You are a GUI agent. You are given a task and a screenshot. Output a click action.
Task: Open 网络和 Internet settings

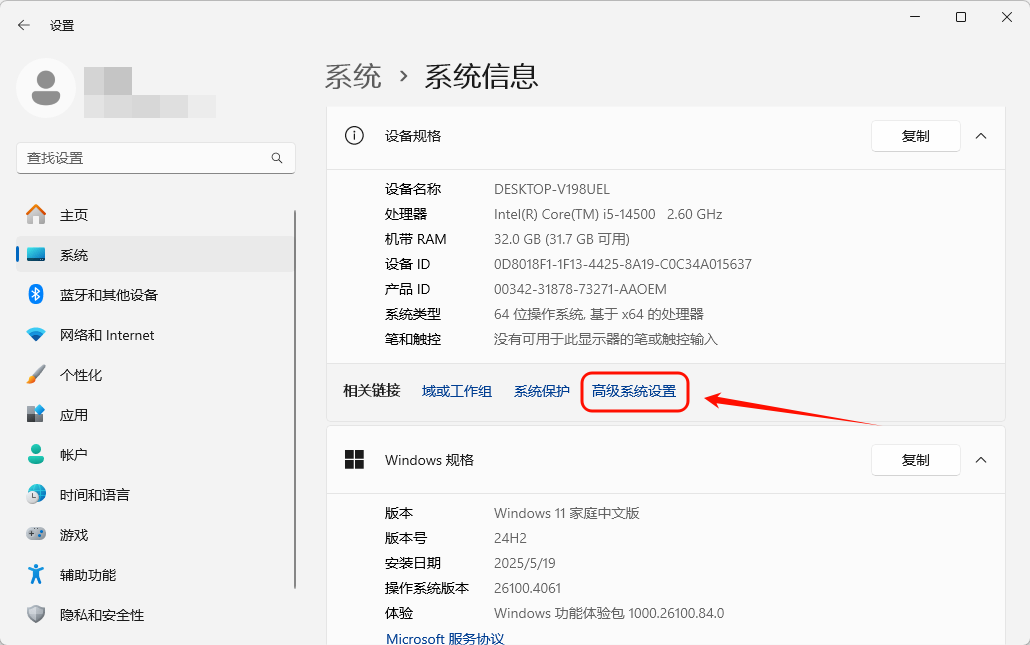tap(155, 335)
